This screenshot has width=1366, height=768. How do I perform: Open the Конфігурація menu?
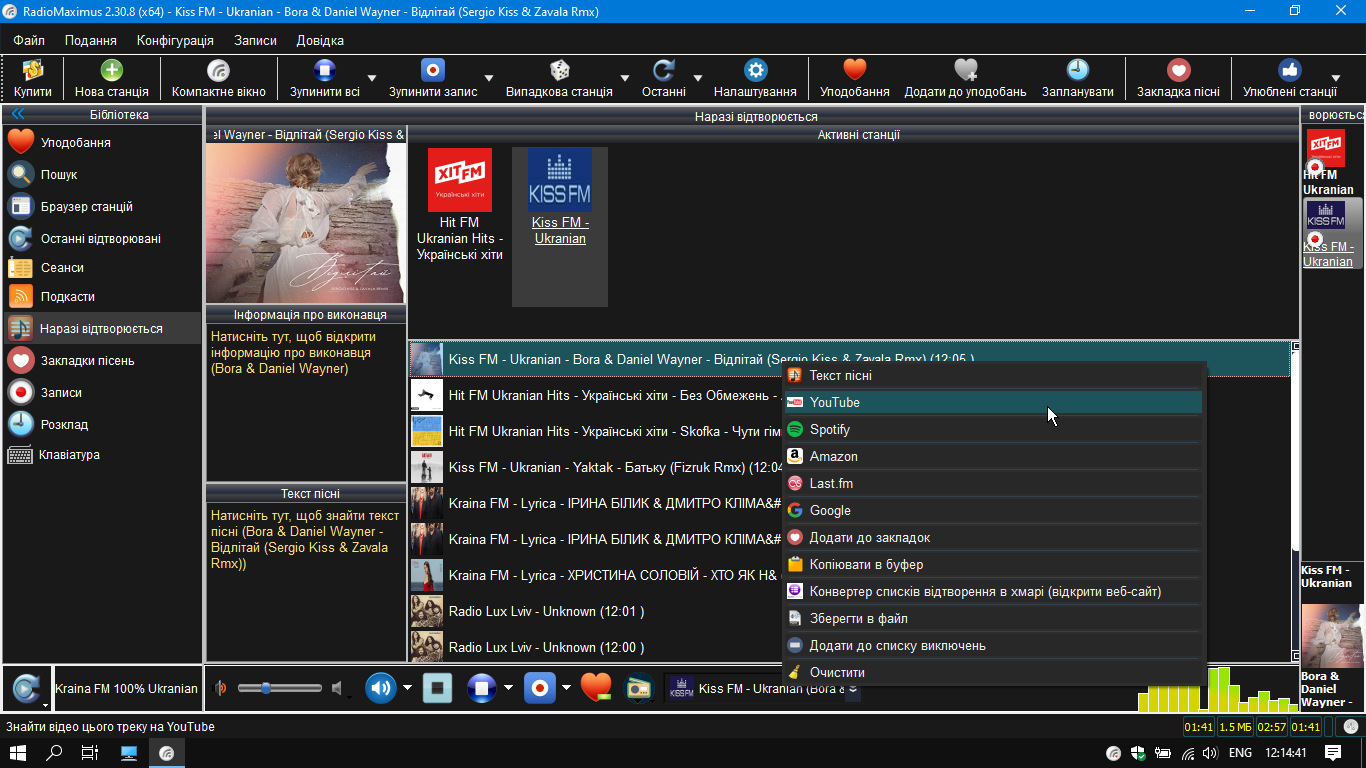pyautogui.click(x=175, y=41)
